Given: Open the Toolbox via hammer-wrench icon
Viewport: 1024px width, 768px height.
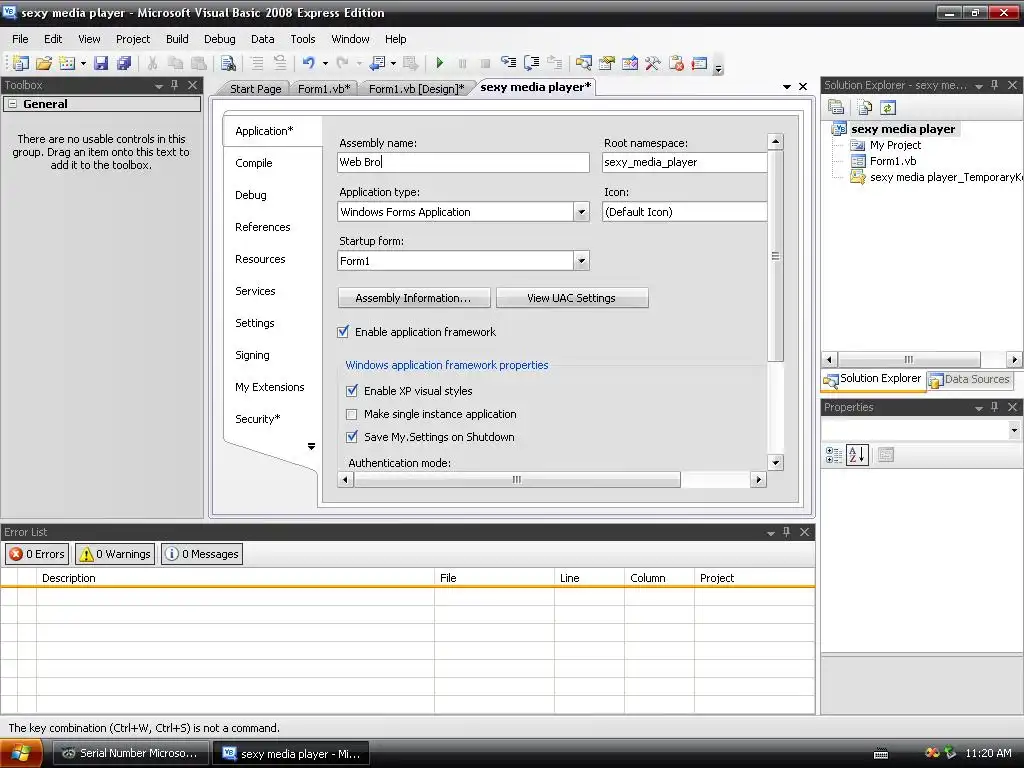Looking at the screenshot, I should coord(652,63).
